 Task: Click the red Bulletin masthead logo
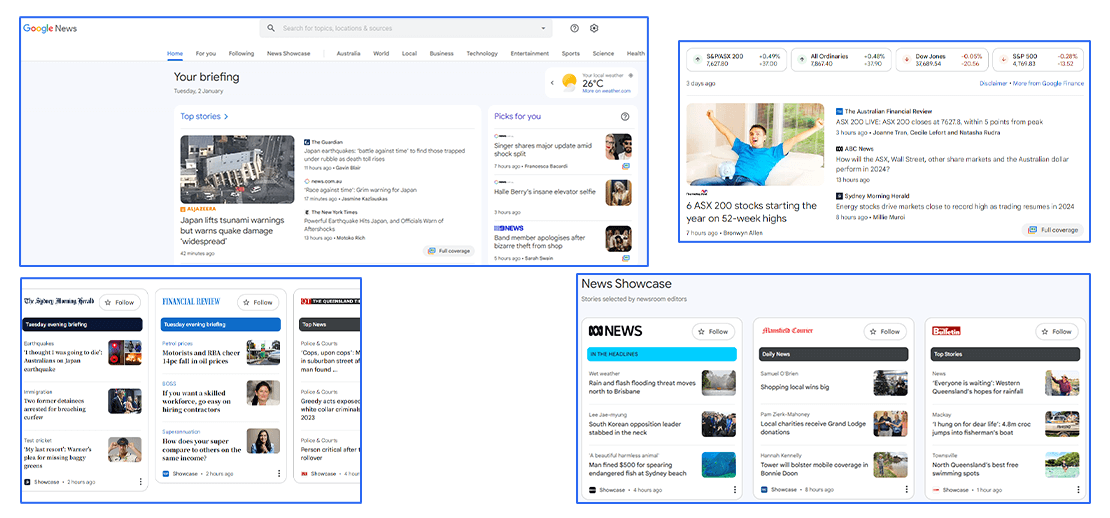tap(946, 331)
